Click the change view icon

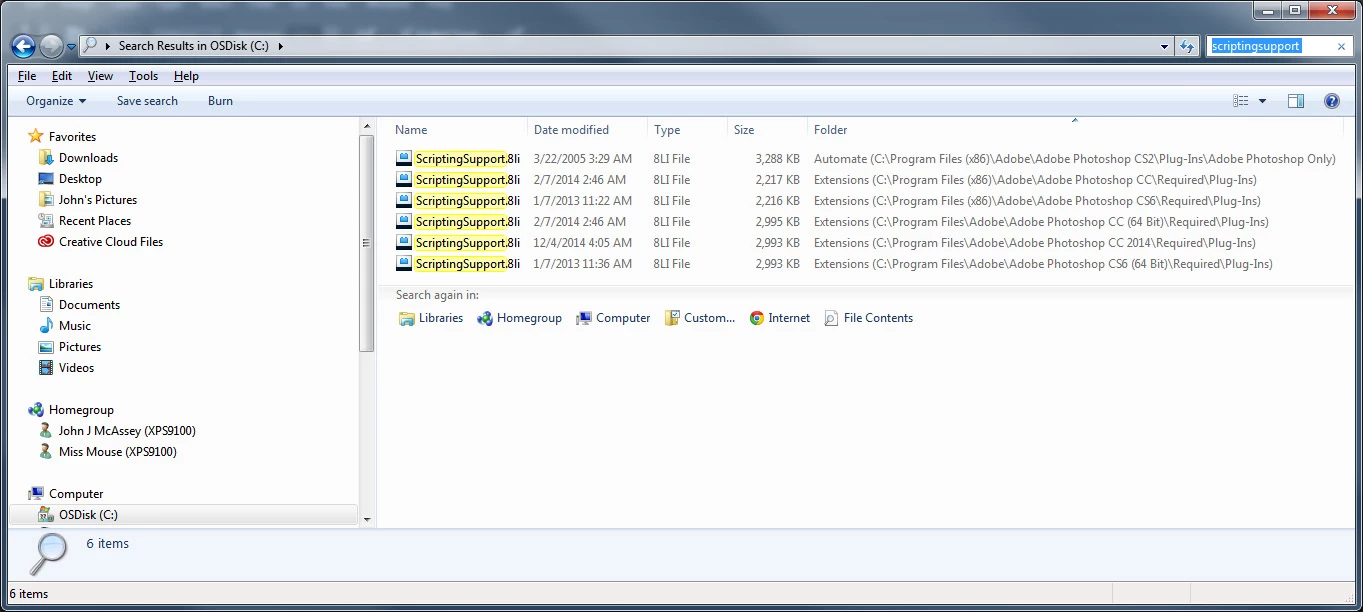coord(1241,101)
